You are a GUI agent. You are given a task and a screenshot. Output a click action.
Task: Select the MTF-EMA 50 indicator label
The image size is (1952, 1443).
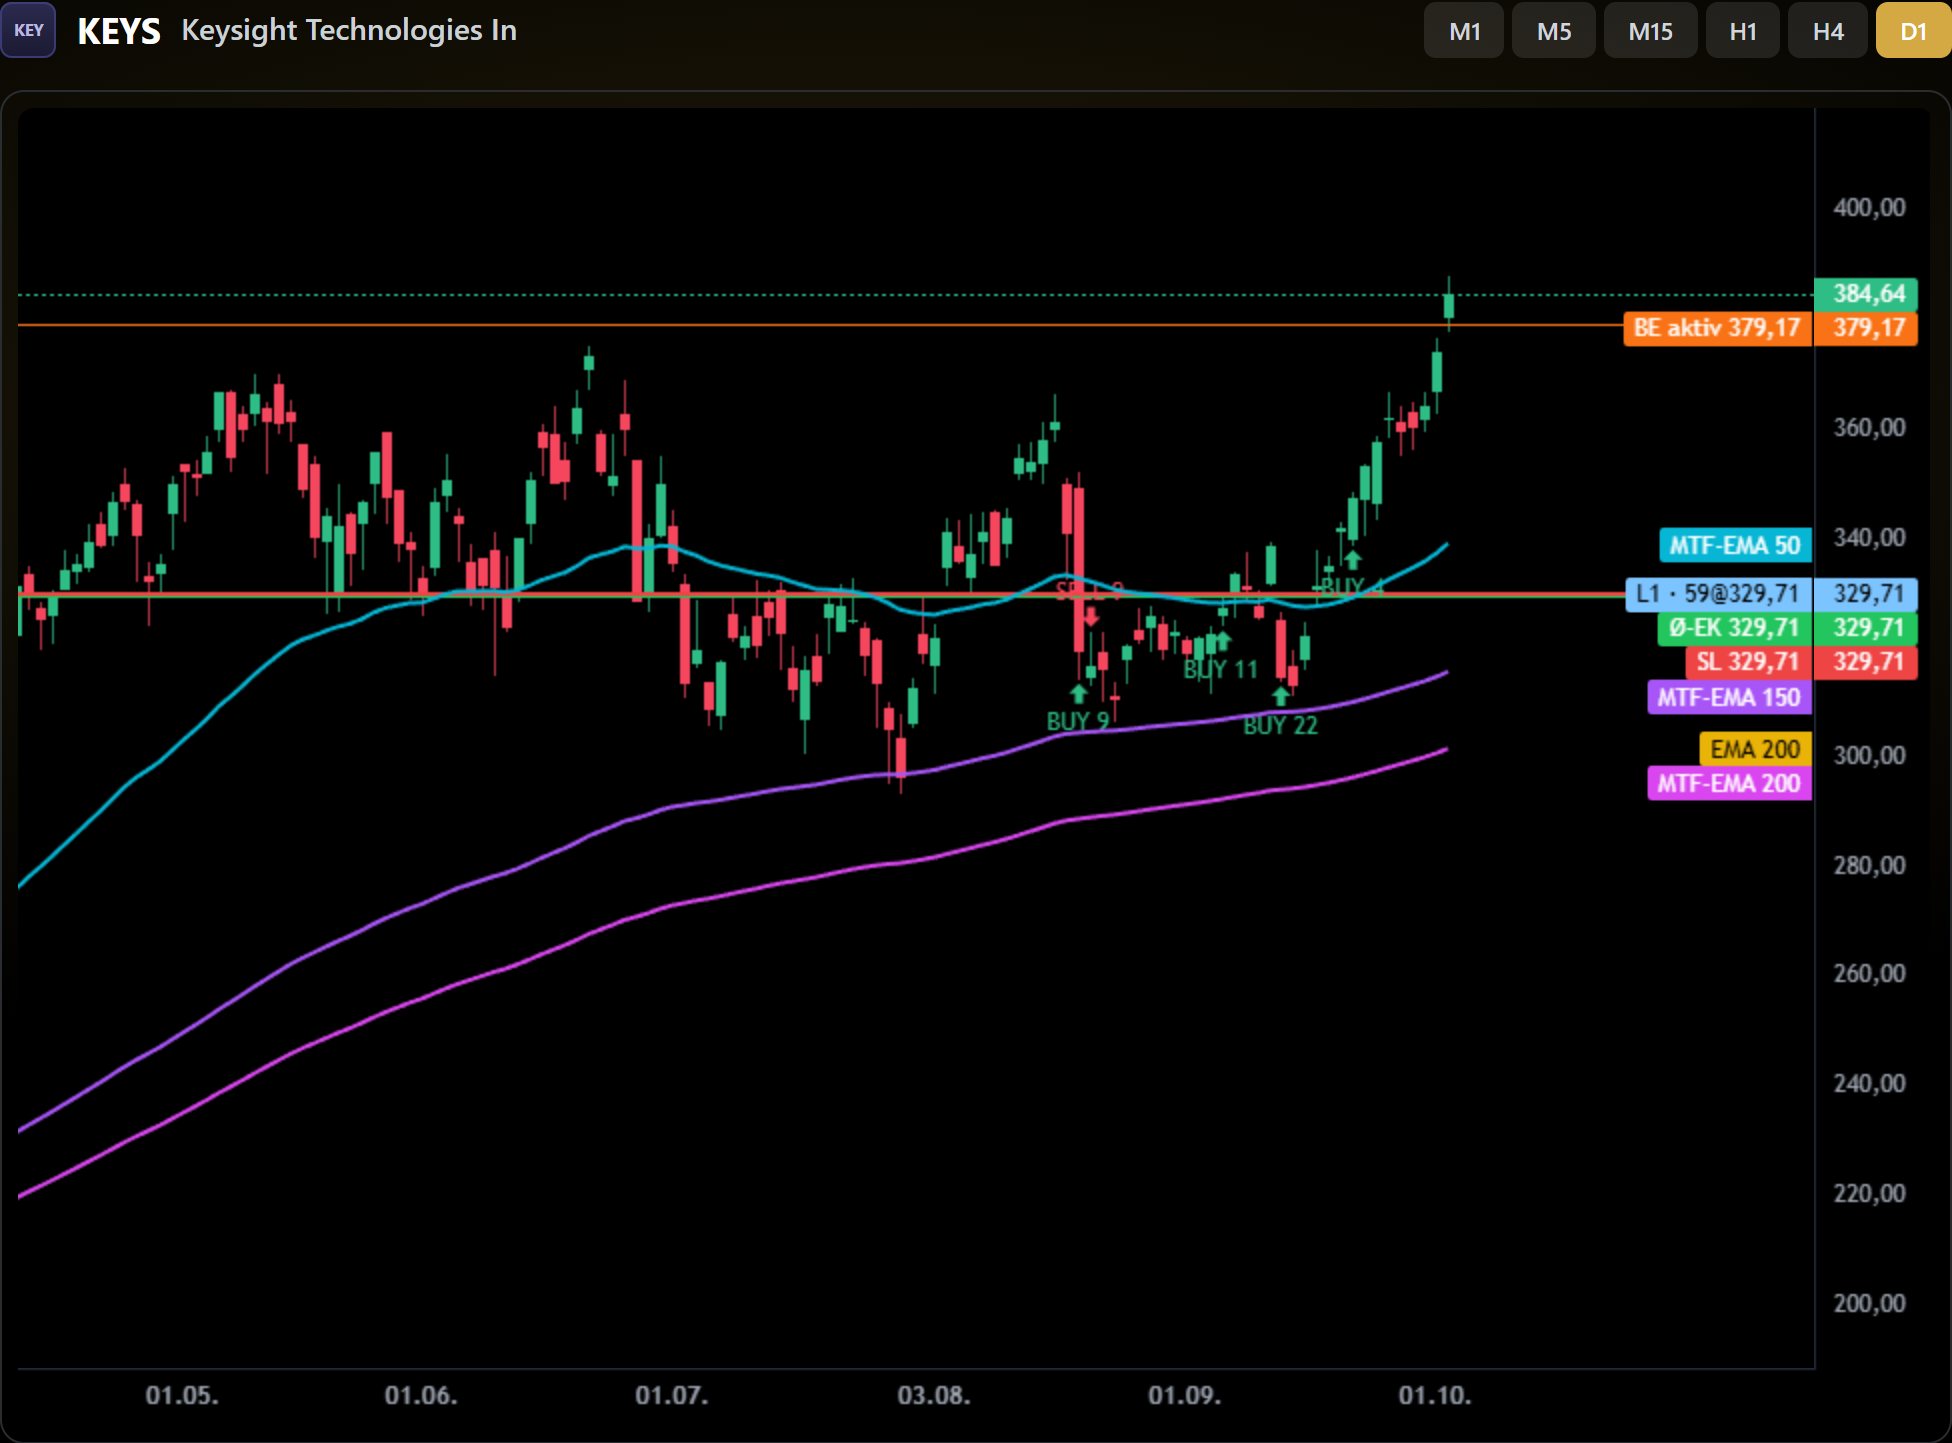1734,545
